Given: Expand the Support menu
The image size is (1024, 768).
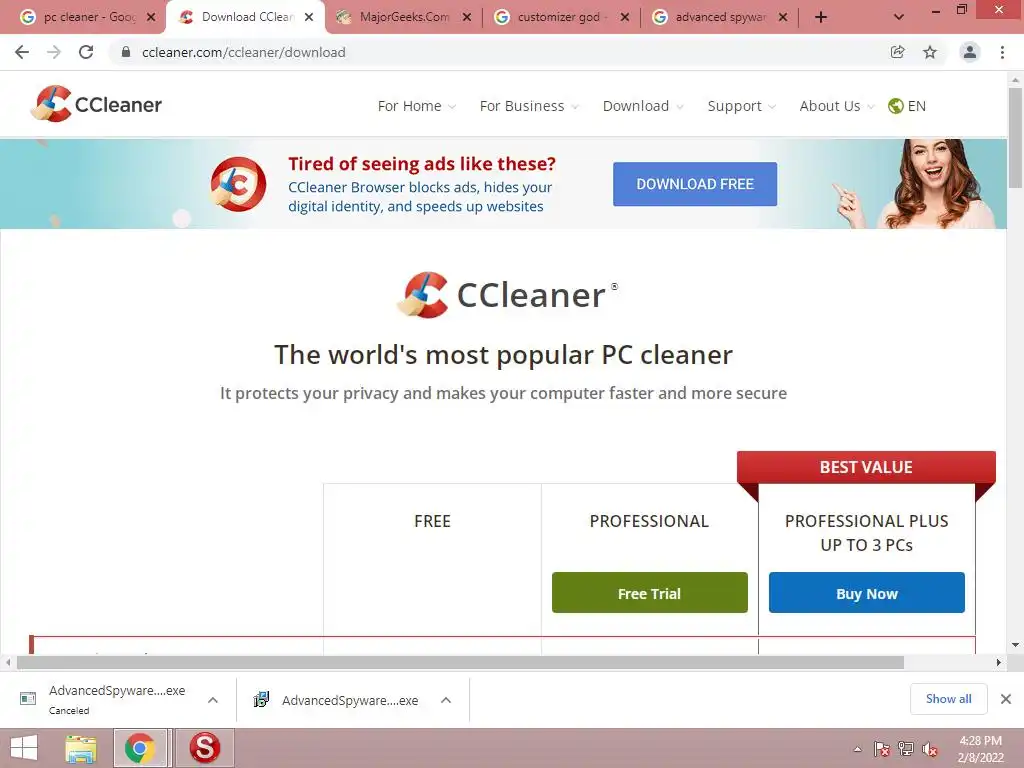Looking at the screenshot, I should pyautogui.click(x=741, y=106).
